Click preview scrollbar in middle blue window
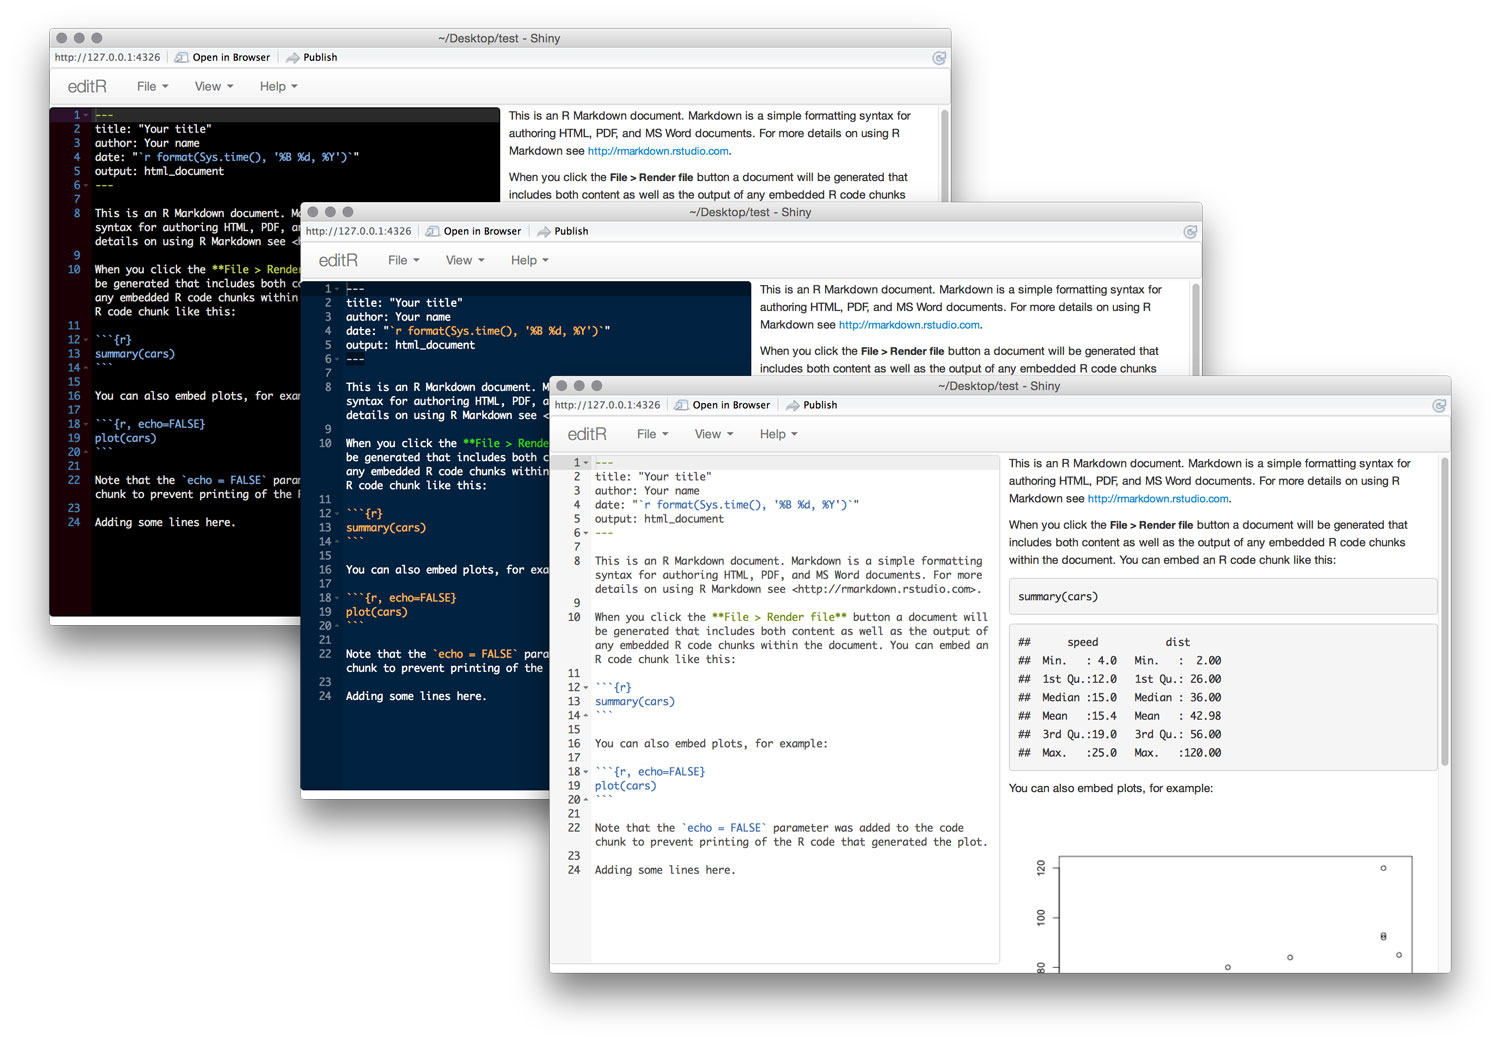Viewport: 1500px width, 1043px height. point(1194,330)
